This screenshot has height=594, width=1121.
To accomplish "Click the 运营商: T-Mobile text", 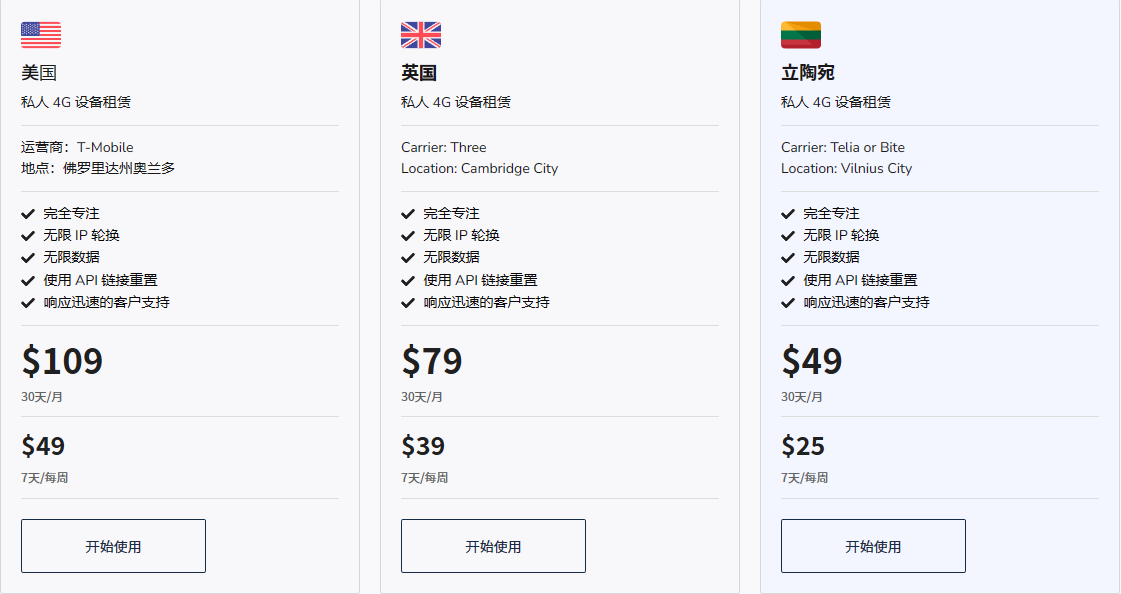I will coord(77,147).
